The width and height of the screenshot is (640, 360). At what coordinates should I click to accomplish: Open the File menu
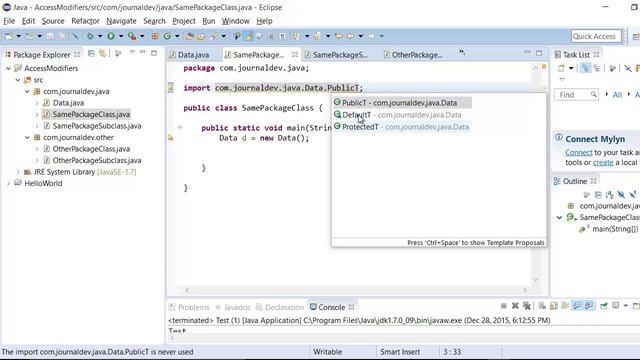[x=9, y=21]
